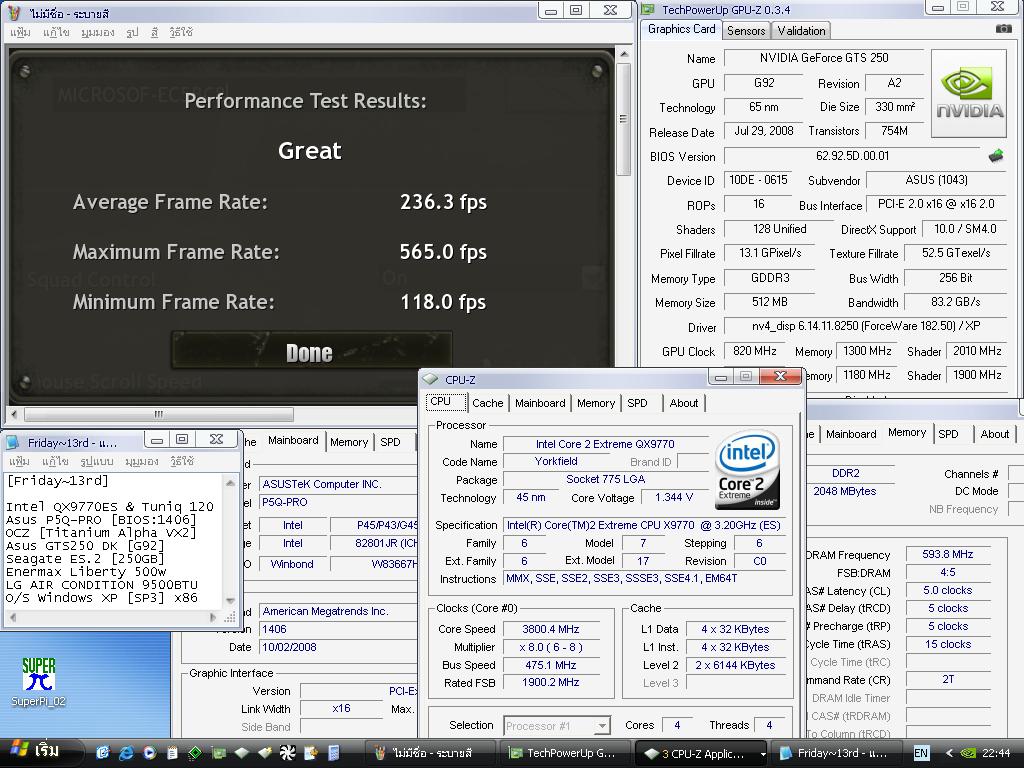Viewport: 1024px width, 768px height.
Task: Click SPD tab in left background CPU-Z
Action: click(391, 442)
